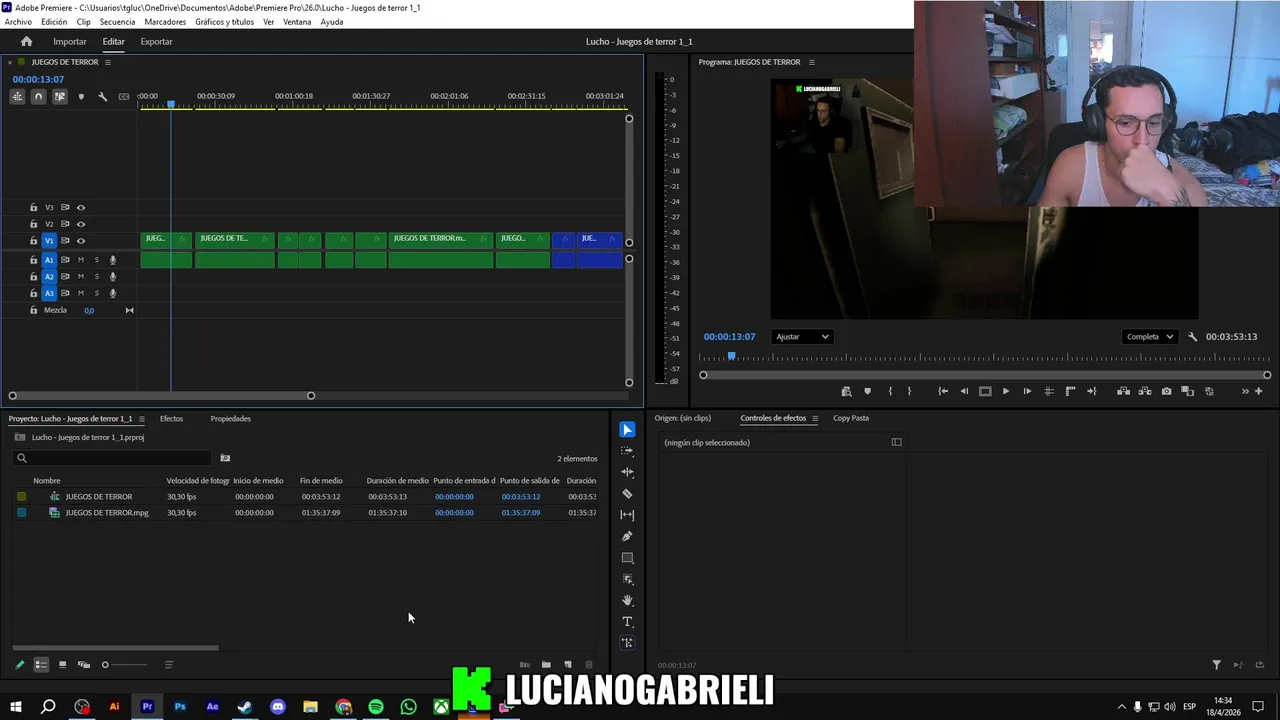
Task: Click Go to In point button
Action: coord(943,391)
